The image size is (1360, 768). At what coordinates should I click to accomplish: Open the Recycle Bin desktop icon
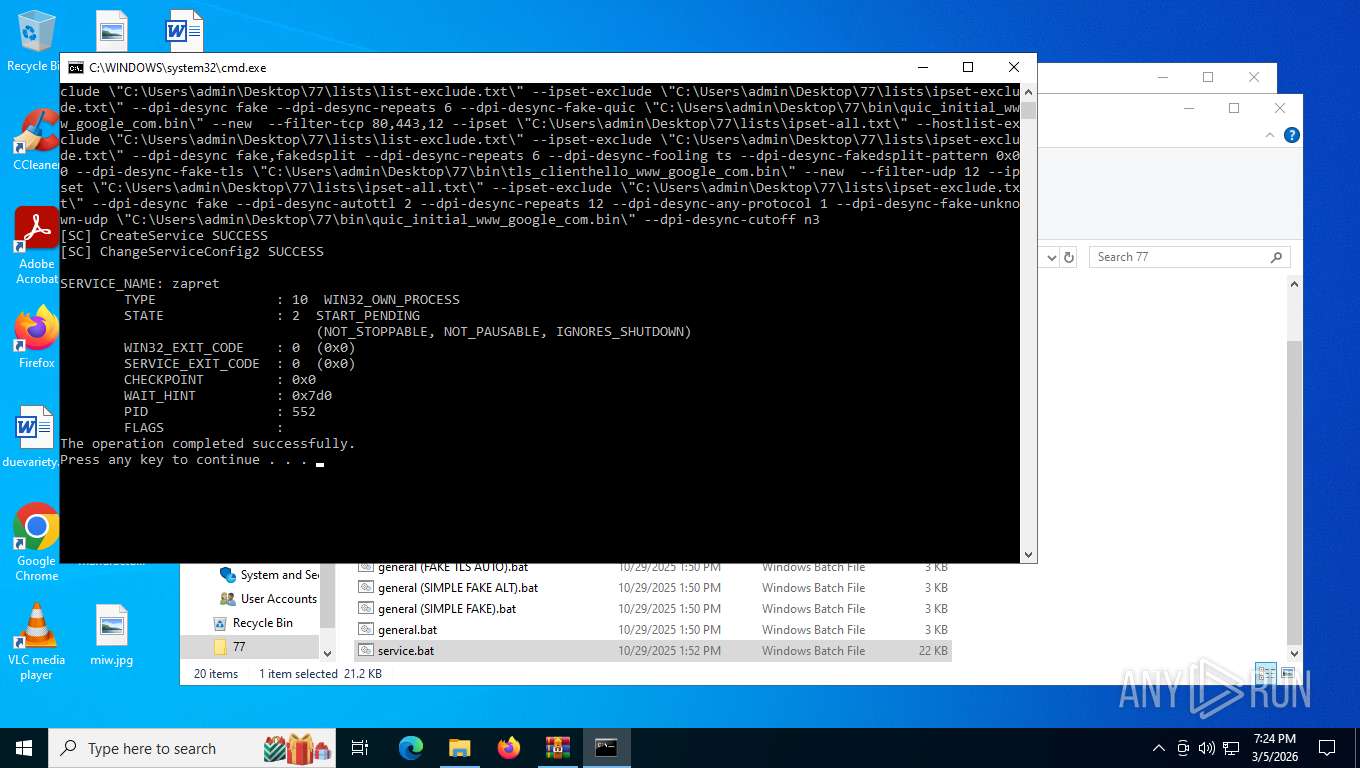[35, 40]
